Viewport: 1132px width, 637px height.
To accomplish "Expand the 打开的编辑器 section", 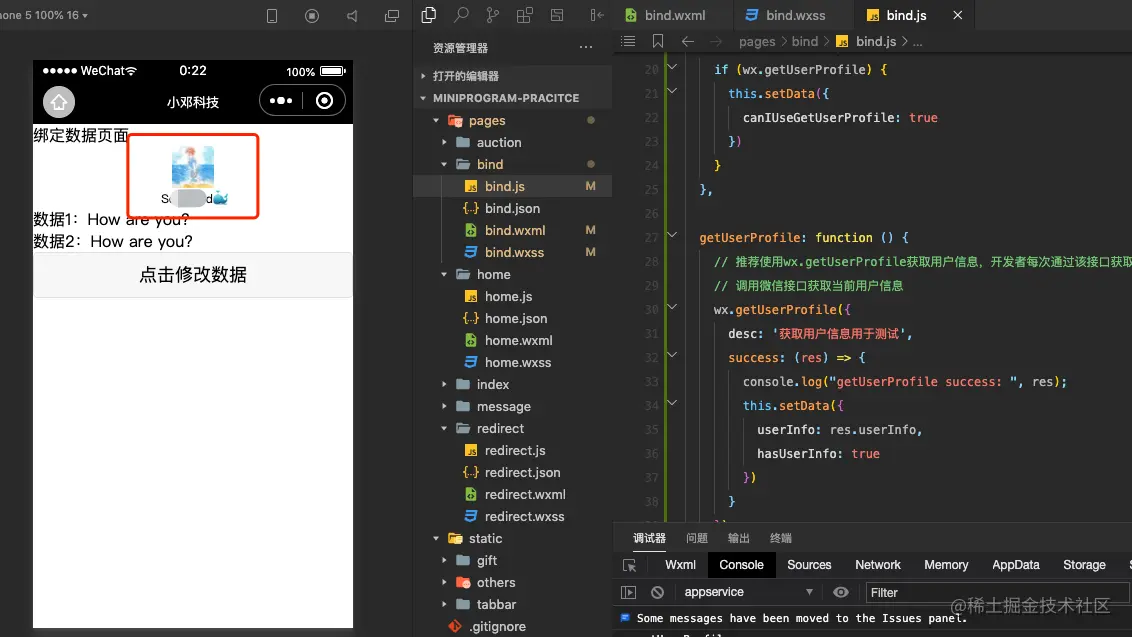I will (x=513, y=76).
